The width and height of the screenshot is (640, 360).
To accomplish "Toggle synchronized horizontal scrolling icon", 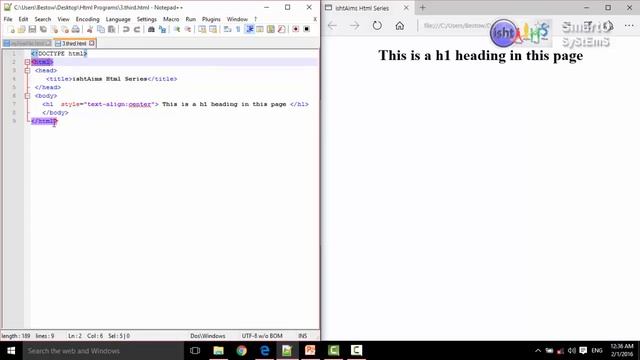I will click(x=213, y=29).
